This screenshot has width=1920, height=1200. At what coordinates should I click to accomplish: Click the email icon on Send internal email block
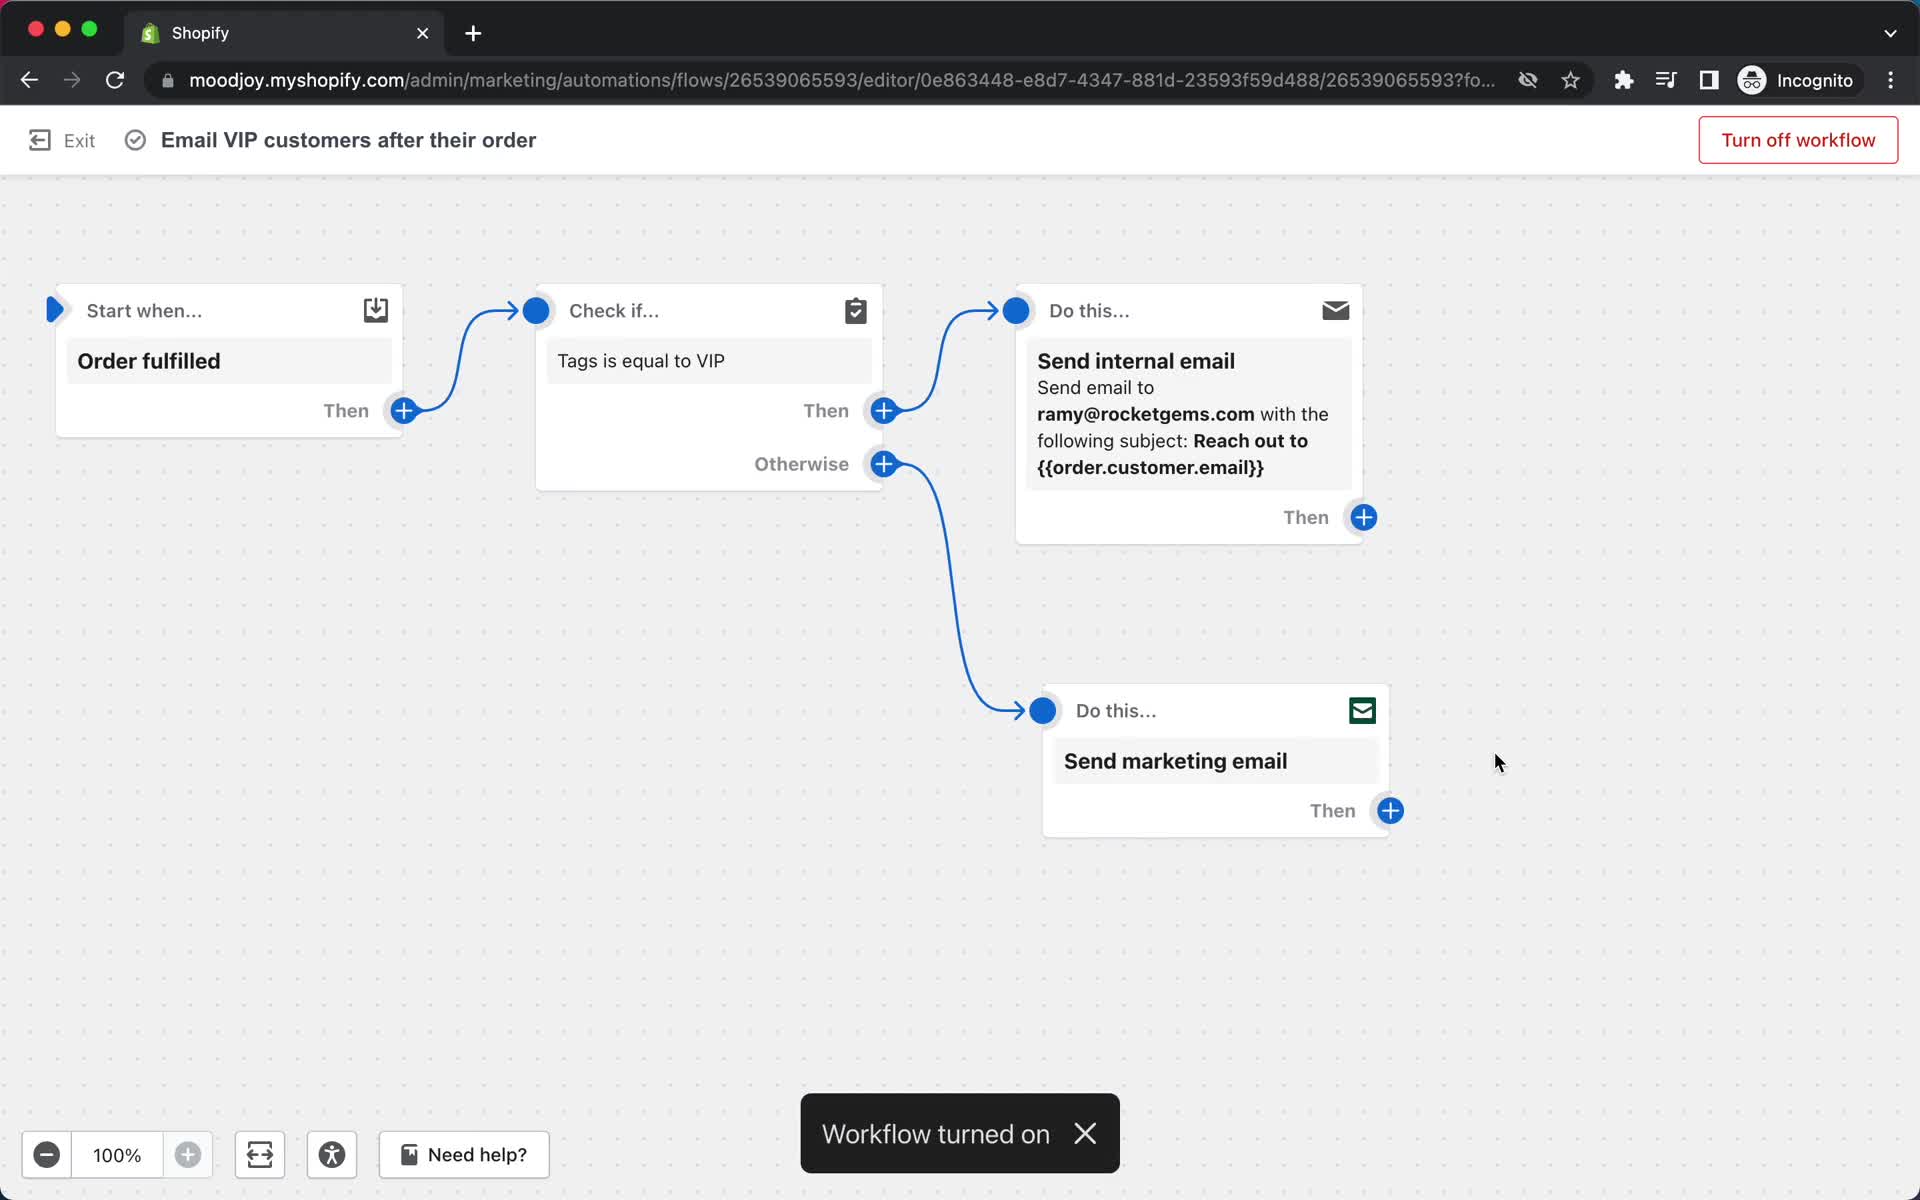pyautogui.click(x=1334, y=310)
